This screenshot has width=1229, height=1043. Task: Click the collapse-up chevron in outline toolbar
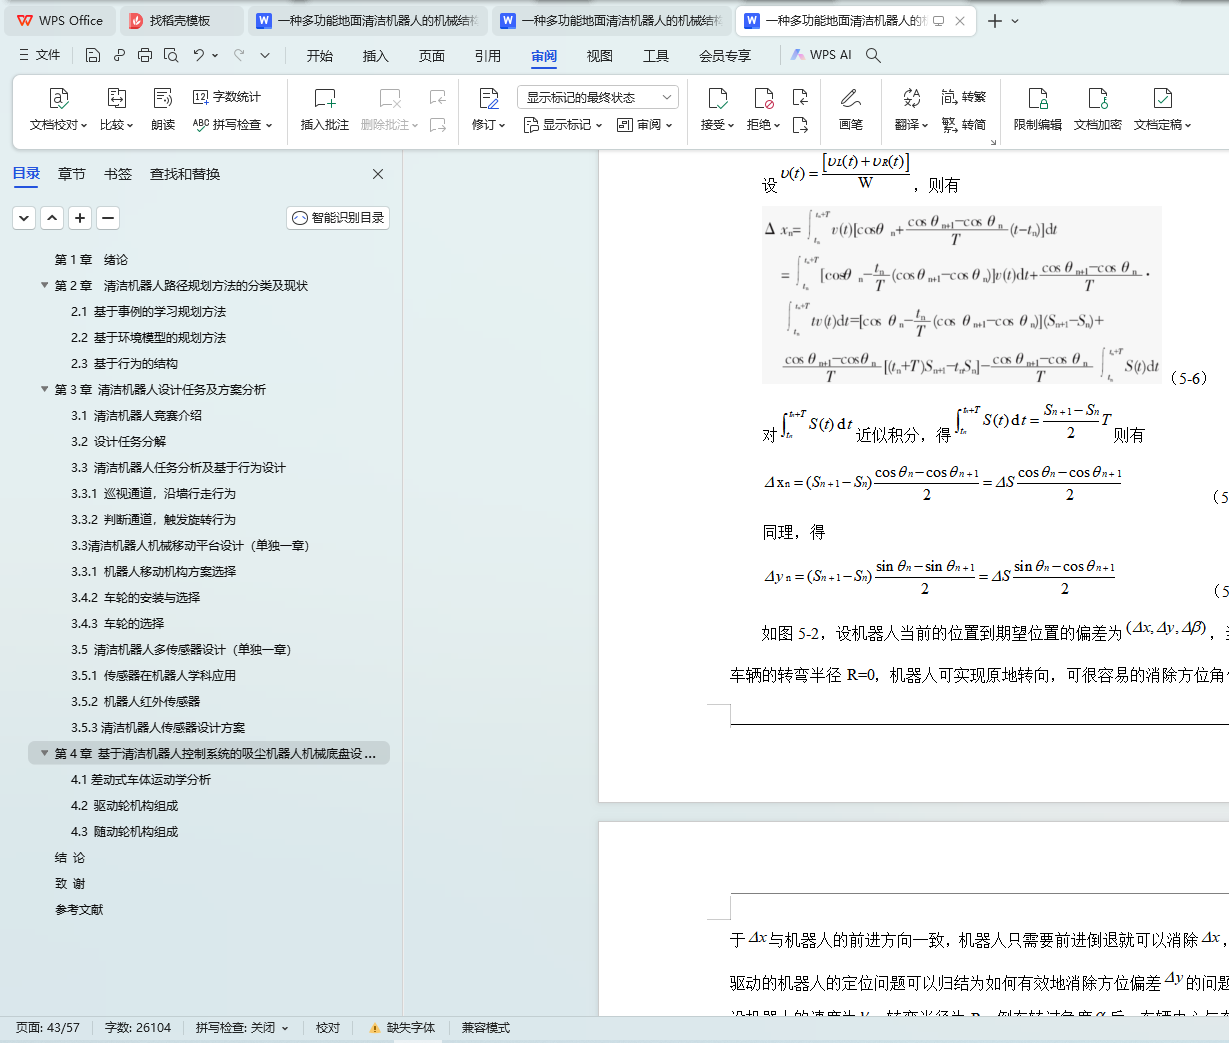[x=52, y=218]
